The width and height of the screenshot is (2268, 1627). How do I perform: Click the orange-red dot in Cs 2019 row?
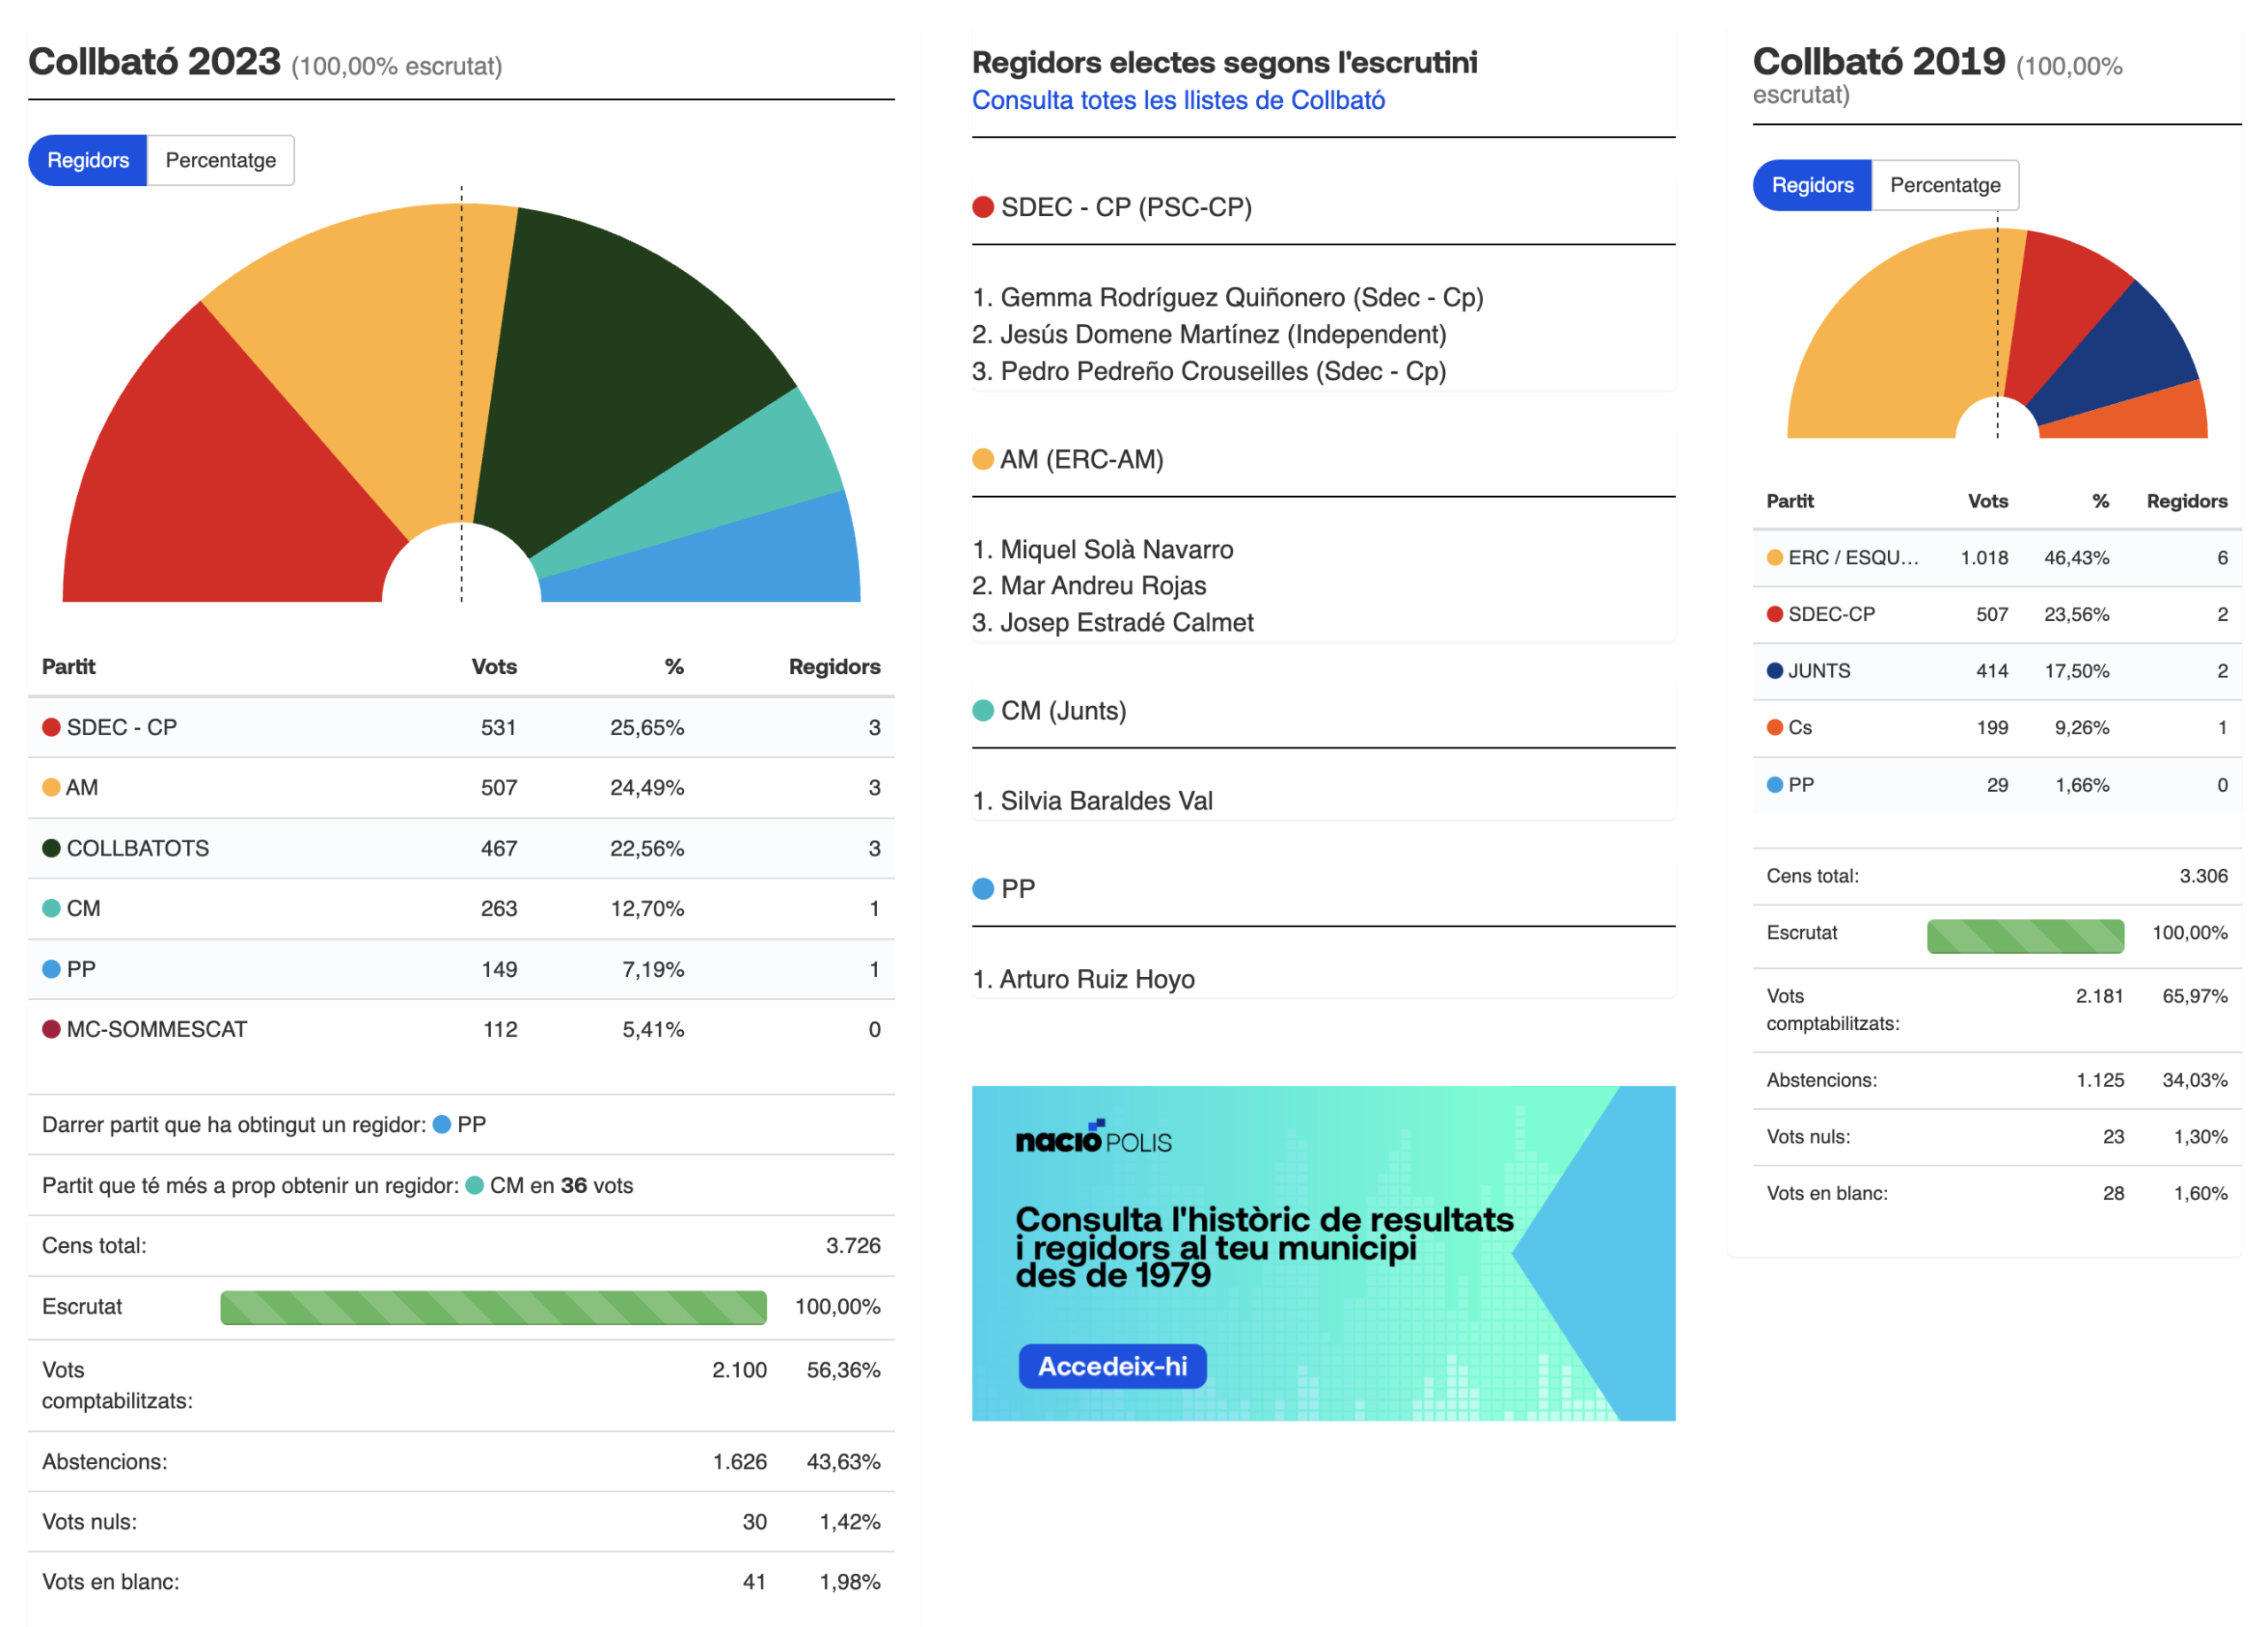tap(1775, 727)
